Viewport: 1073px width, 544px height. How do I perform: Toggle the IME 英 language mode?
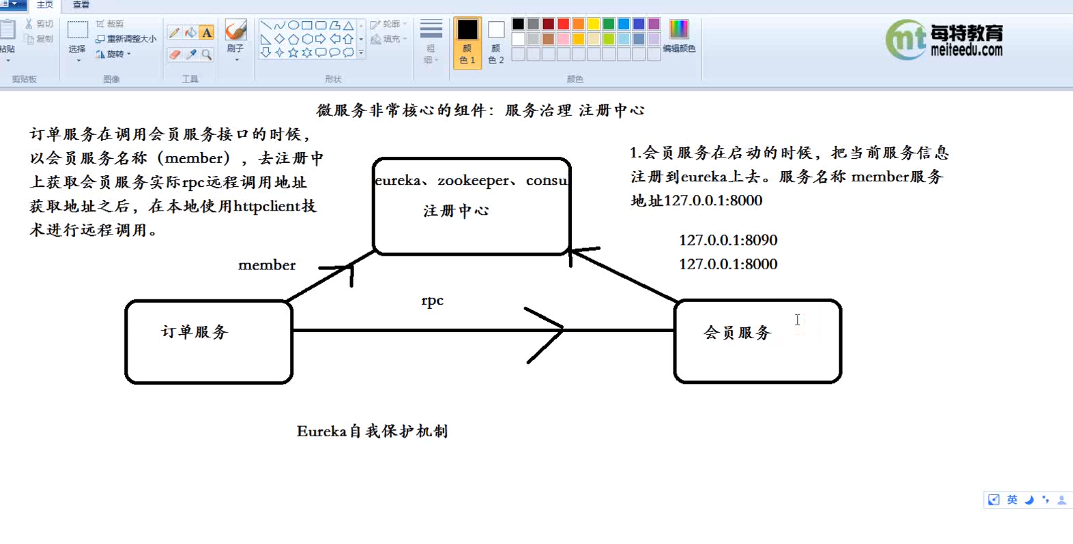click(1012, 500)
